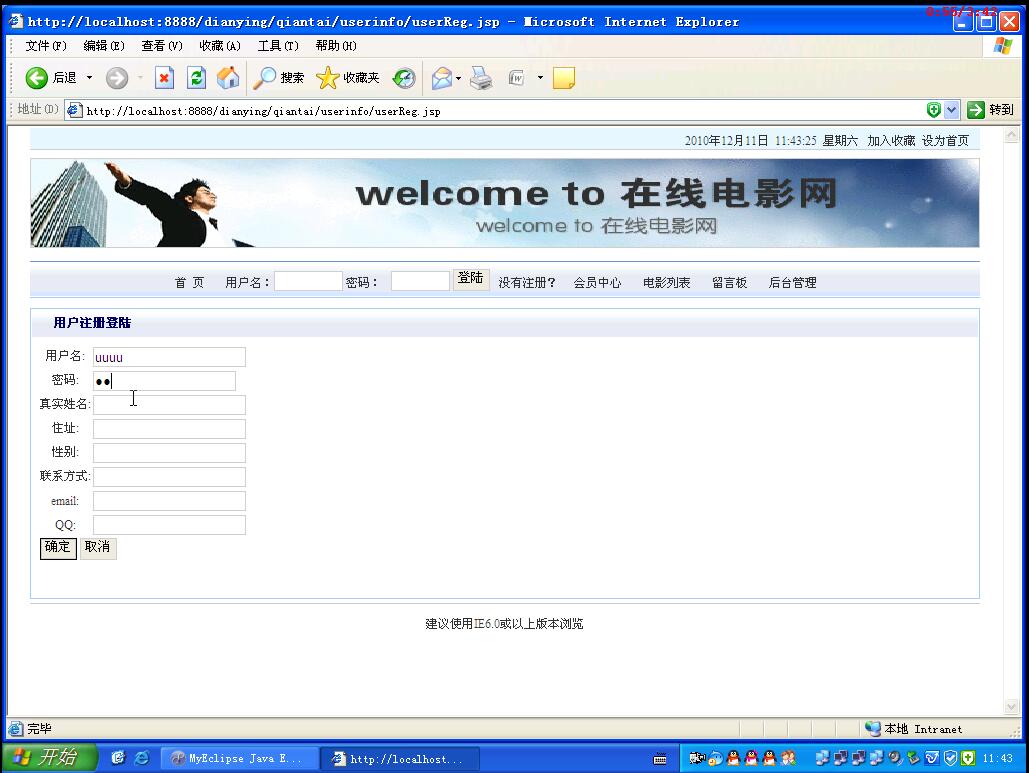The width and height of the screenshot is (1029, 773).
Task: Click the email input field
Action: click(x=169, y=501)
